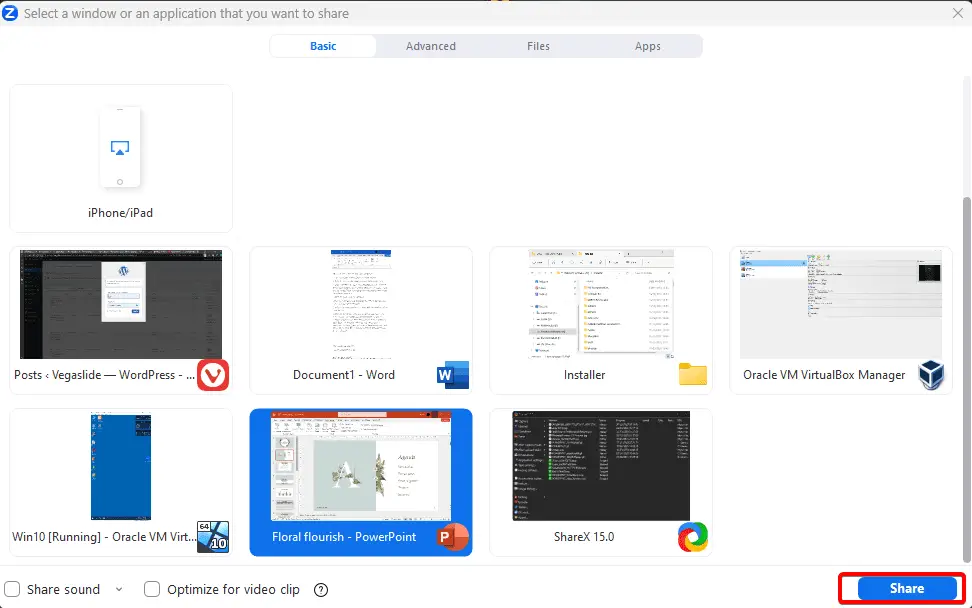Click the Installer label text
Image resolution: width=972 pixels, height=608 pixels.
click(584, 375)
